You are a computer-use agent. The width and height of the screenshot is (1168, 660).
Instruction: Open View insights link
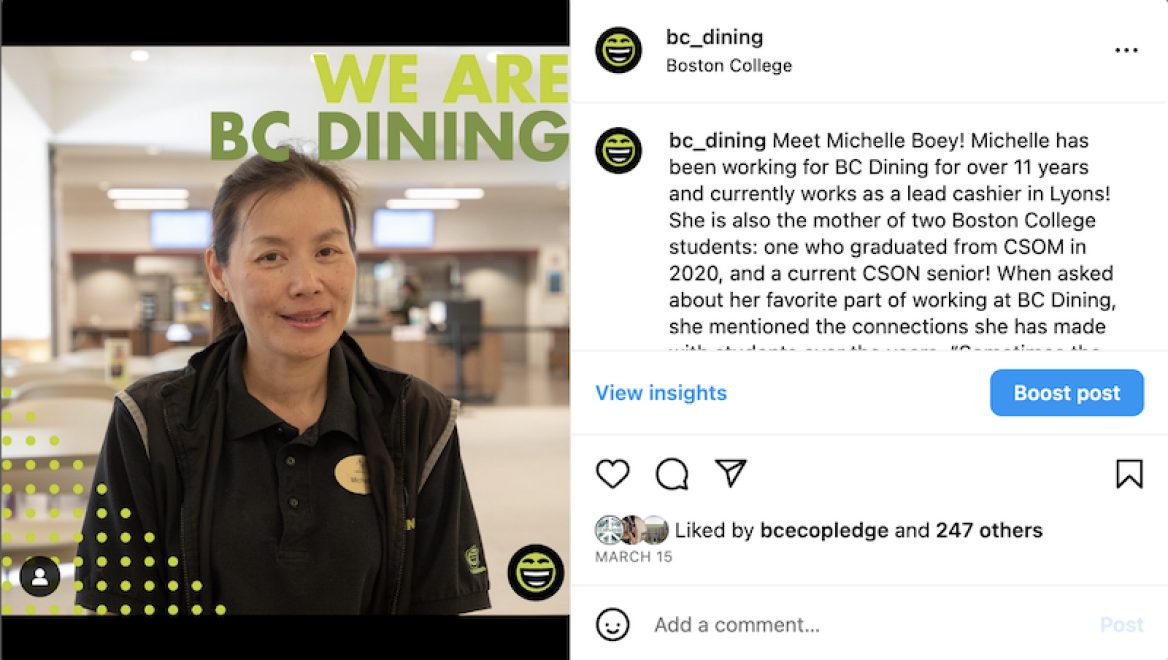tap(661, 393)
